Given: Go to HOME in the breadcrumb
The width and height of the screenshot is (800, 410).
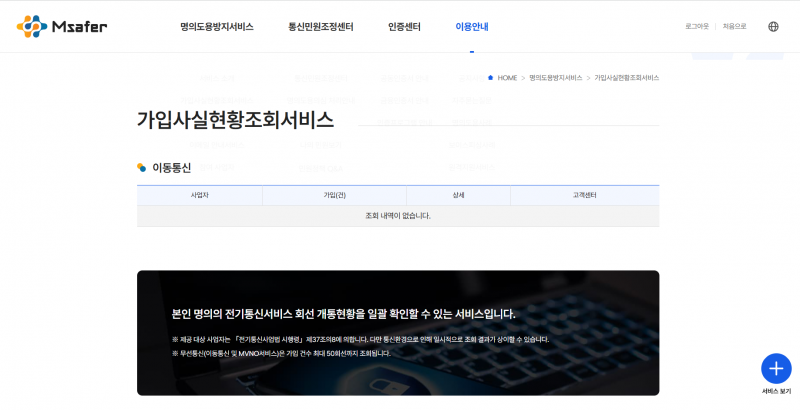Looking at the screenshot, I should [x=507, y=78].
